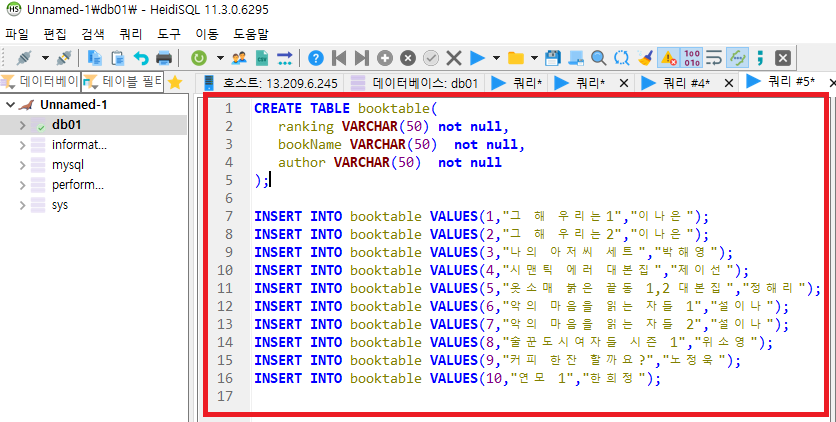
Task: Go to the last row icon
Action: (x=361, y=58)
